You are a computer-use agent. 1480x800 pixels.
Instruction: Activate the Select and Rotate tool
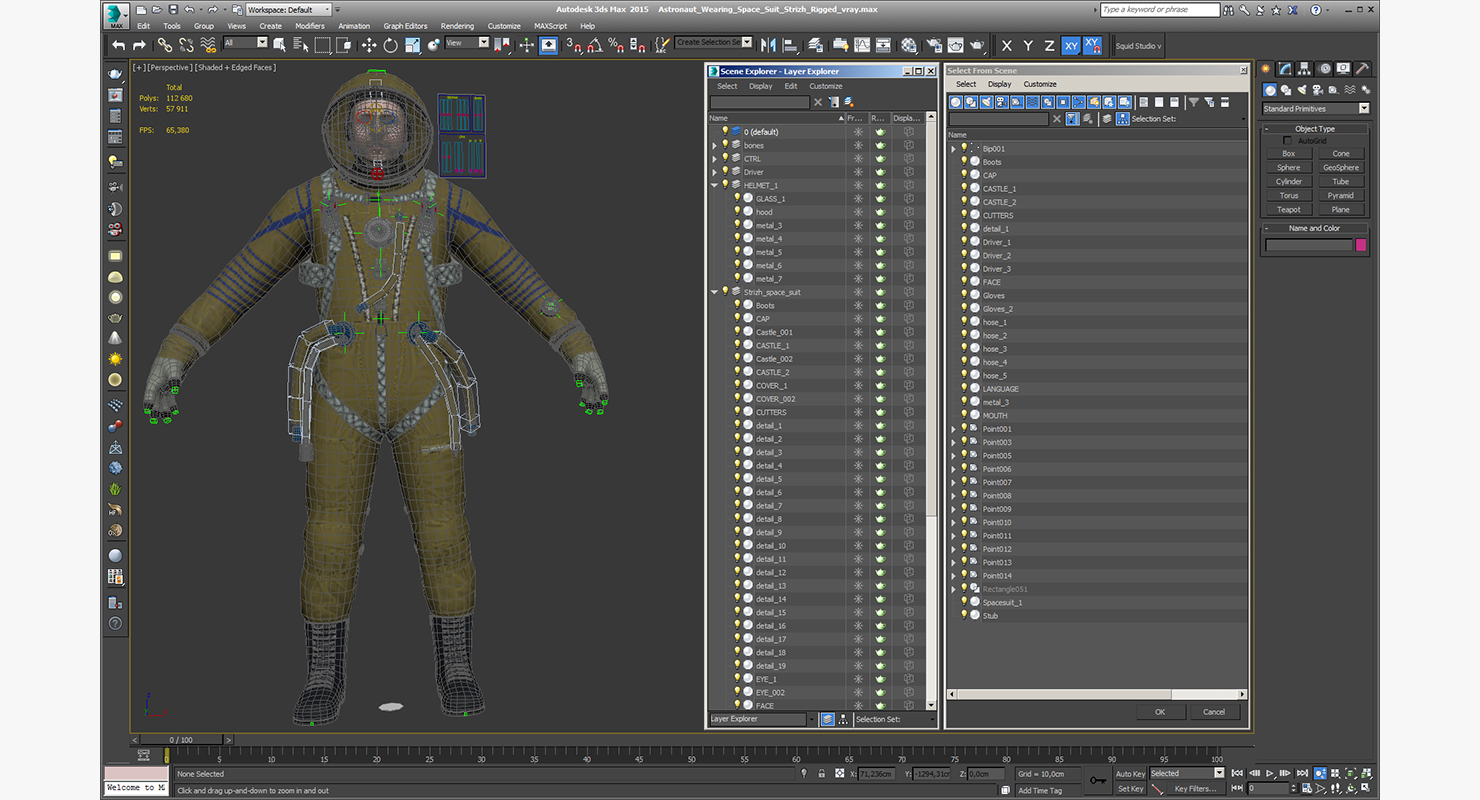pos(390,45)
